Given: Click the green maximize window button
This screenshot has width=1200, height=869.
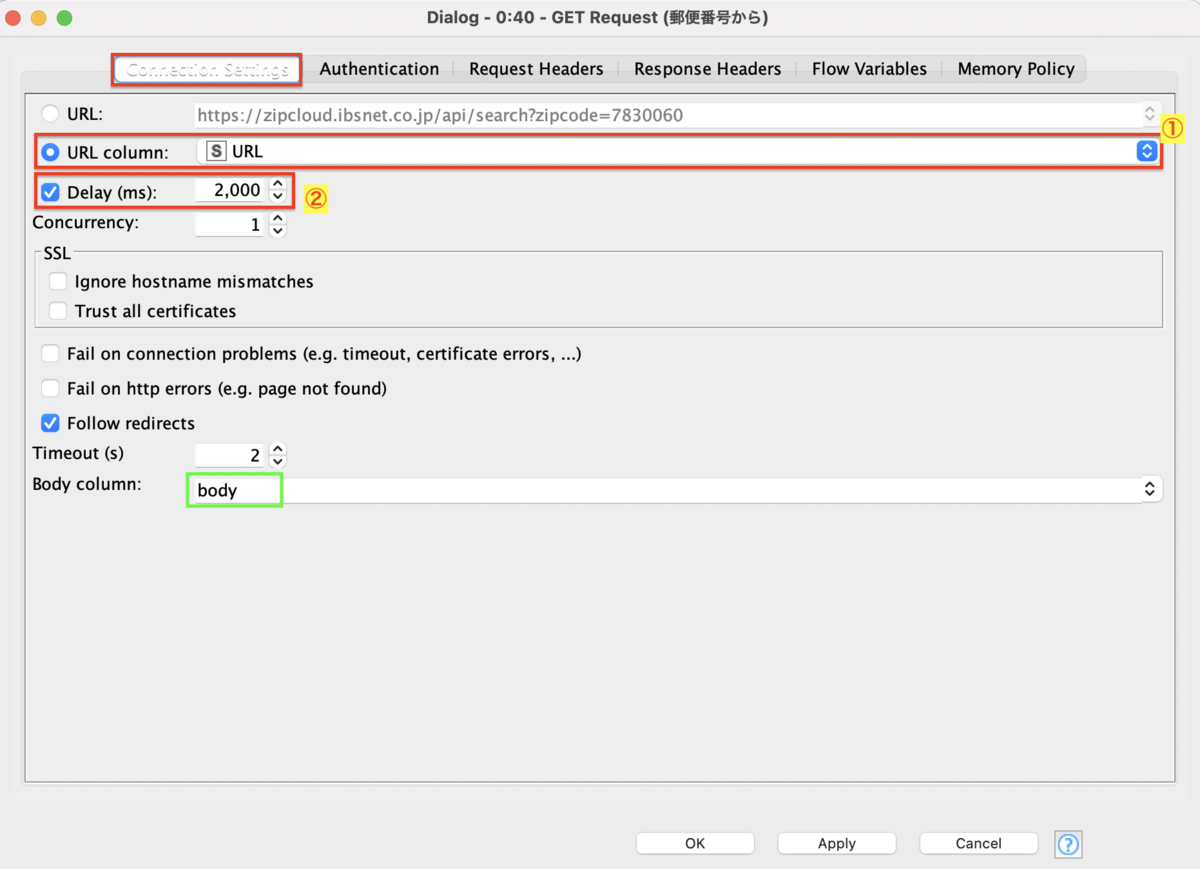Looking at the screenshot, I should click(64, 18).
